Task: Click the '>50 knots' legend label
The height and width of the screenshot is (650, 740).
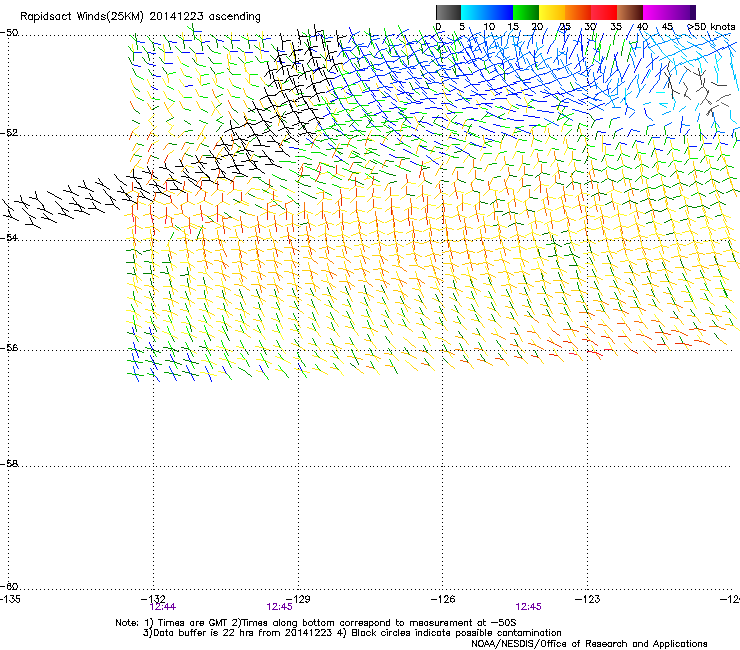Action: tap(712, 27)
